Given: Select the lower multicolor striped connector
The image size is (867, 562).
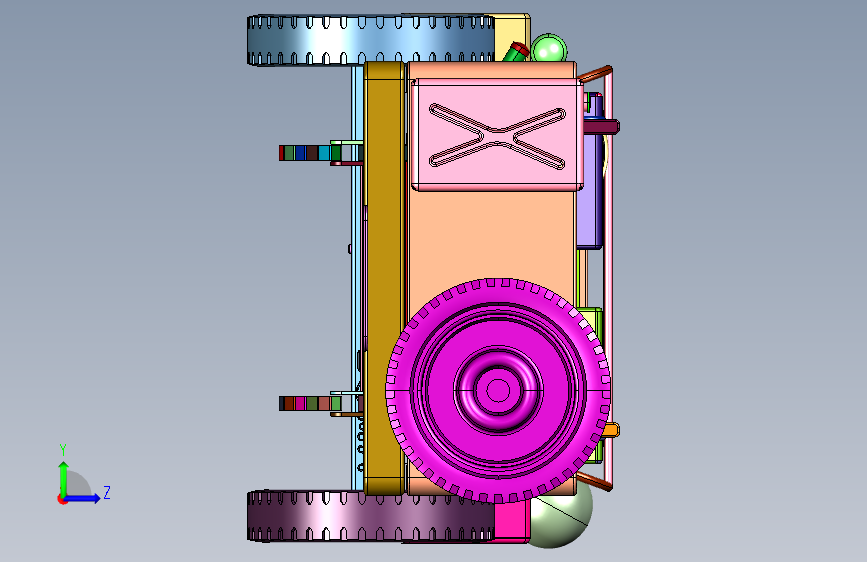Looking at the screenshot, I should 310,403.
